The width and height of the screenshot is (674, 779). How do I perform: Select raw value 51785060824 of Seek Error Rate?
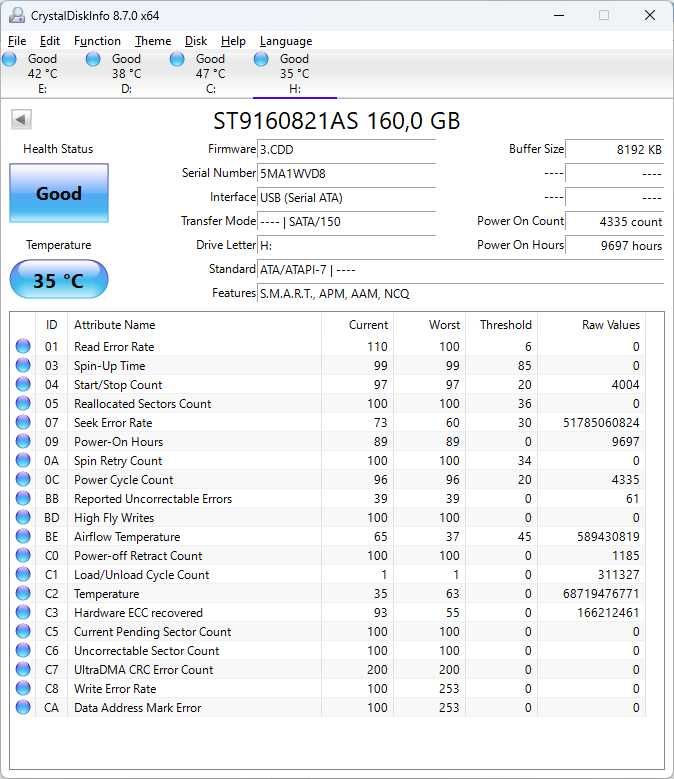[x=601, y=423]
